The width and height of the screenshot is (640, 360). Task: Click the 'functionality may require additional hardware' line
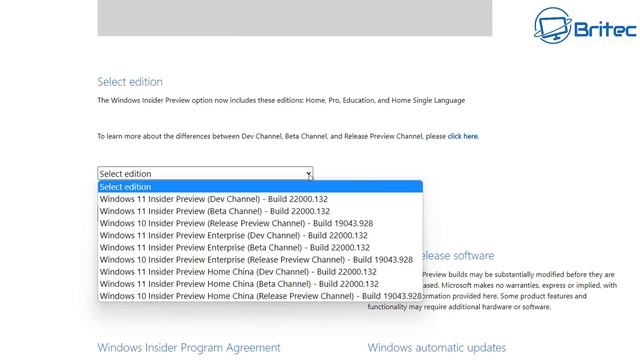(459, 307)
